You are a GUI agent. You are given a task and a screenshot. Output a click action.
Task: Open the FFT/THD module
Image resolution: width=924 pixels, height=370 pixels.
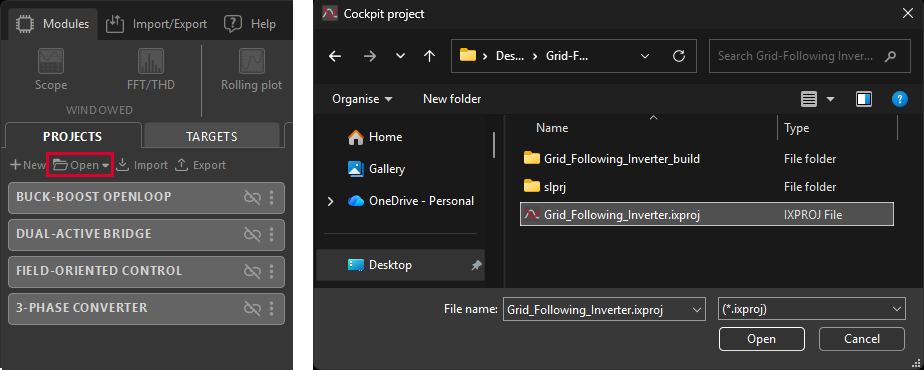[151, 70]
